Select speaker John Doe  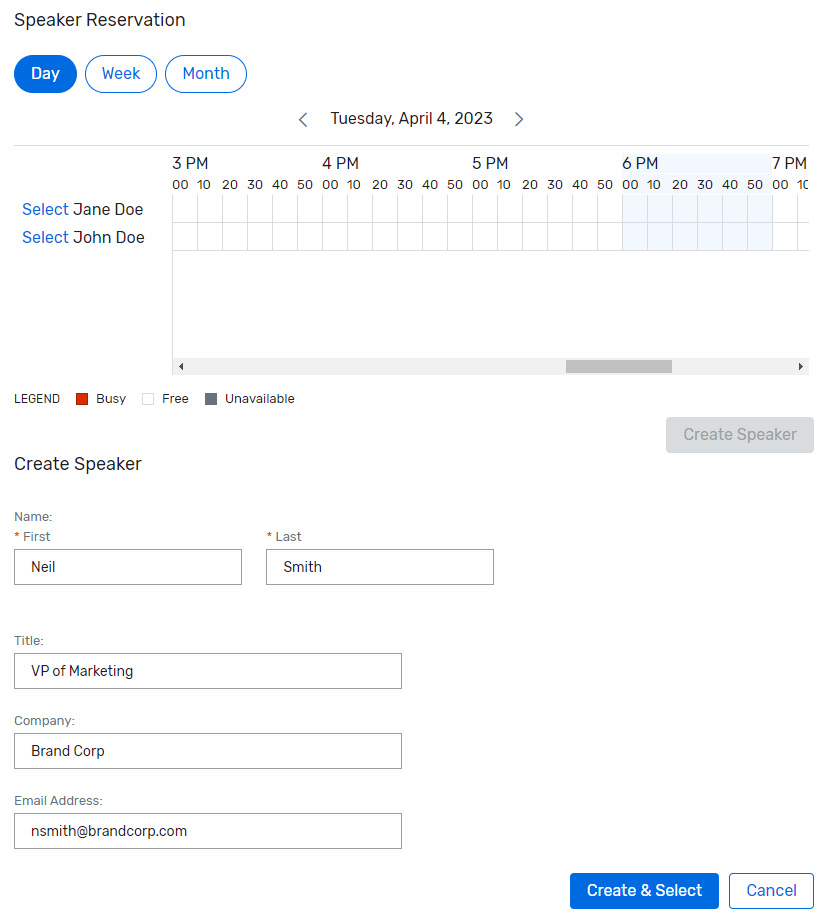point(45,237)
